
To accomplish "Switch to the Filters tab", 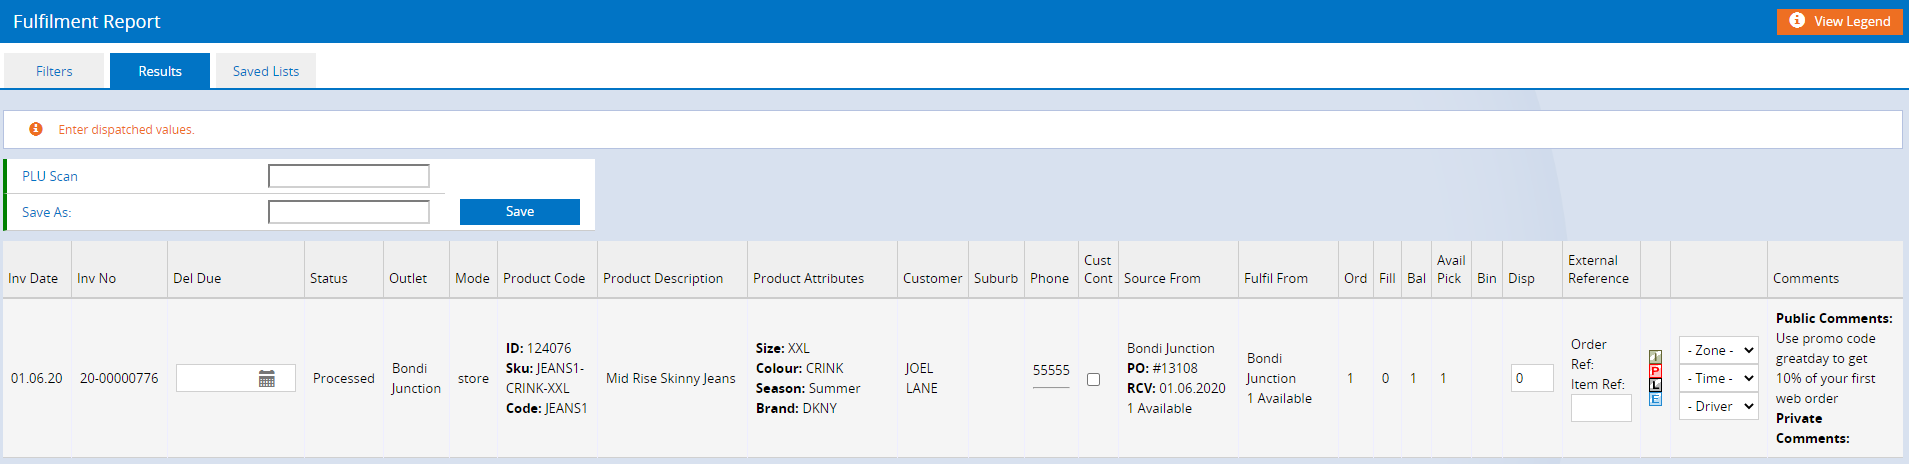I will [54, 71].
